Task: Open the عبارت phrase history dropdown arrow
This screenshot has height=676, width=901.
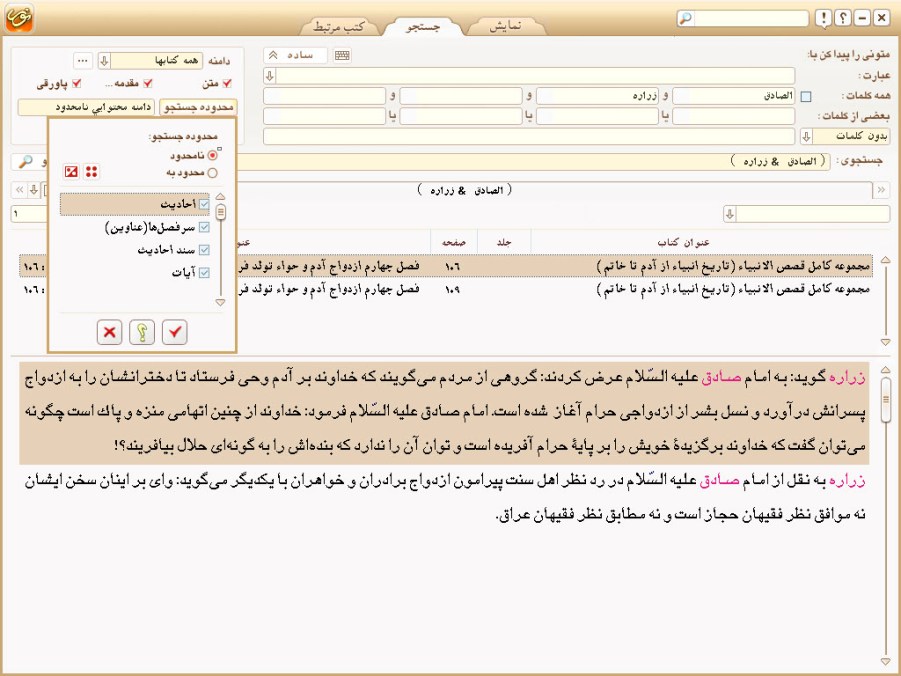Action: pos(269,75)
